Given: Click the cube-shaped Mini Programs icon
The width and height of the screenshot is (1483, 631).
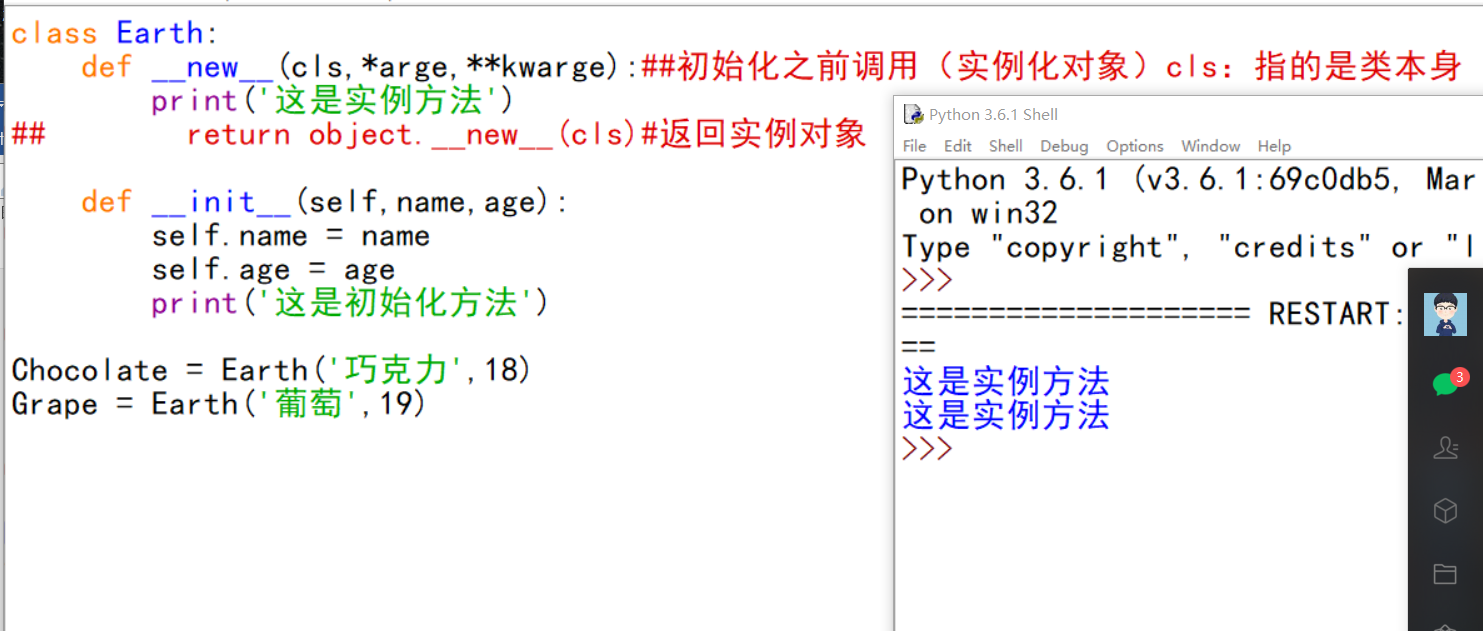Looking at the screenshot, I should point(1445,510).
